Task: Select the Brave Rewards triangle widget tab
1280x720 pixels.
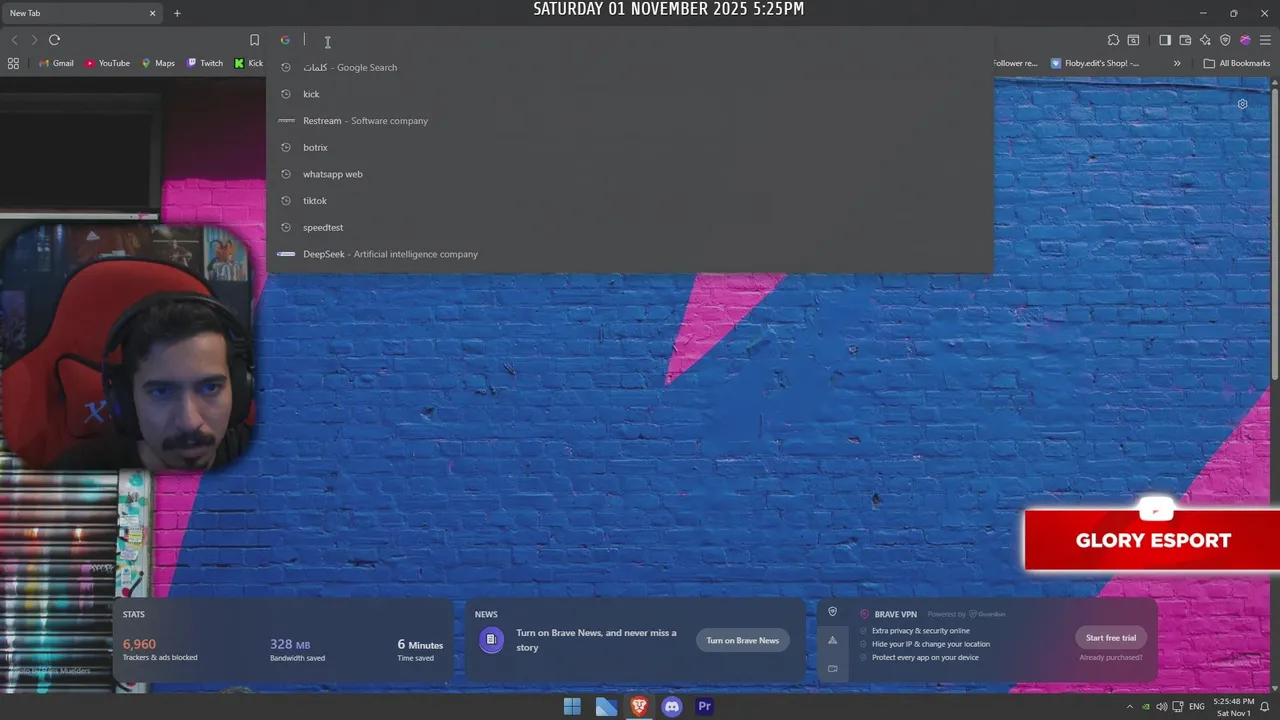Action: pos(832,640)
